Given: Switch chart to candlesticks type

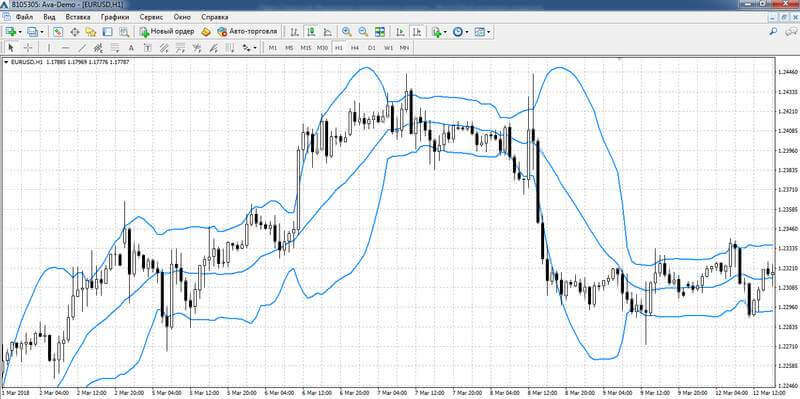Looking at the screenshot, I should 311,32.
